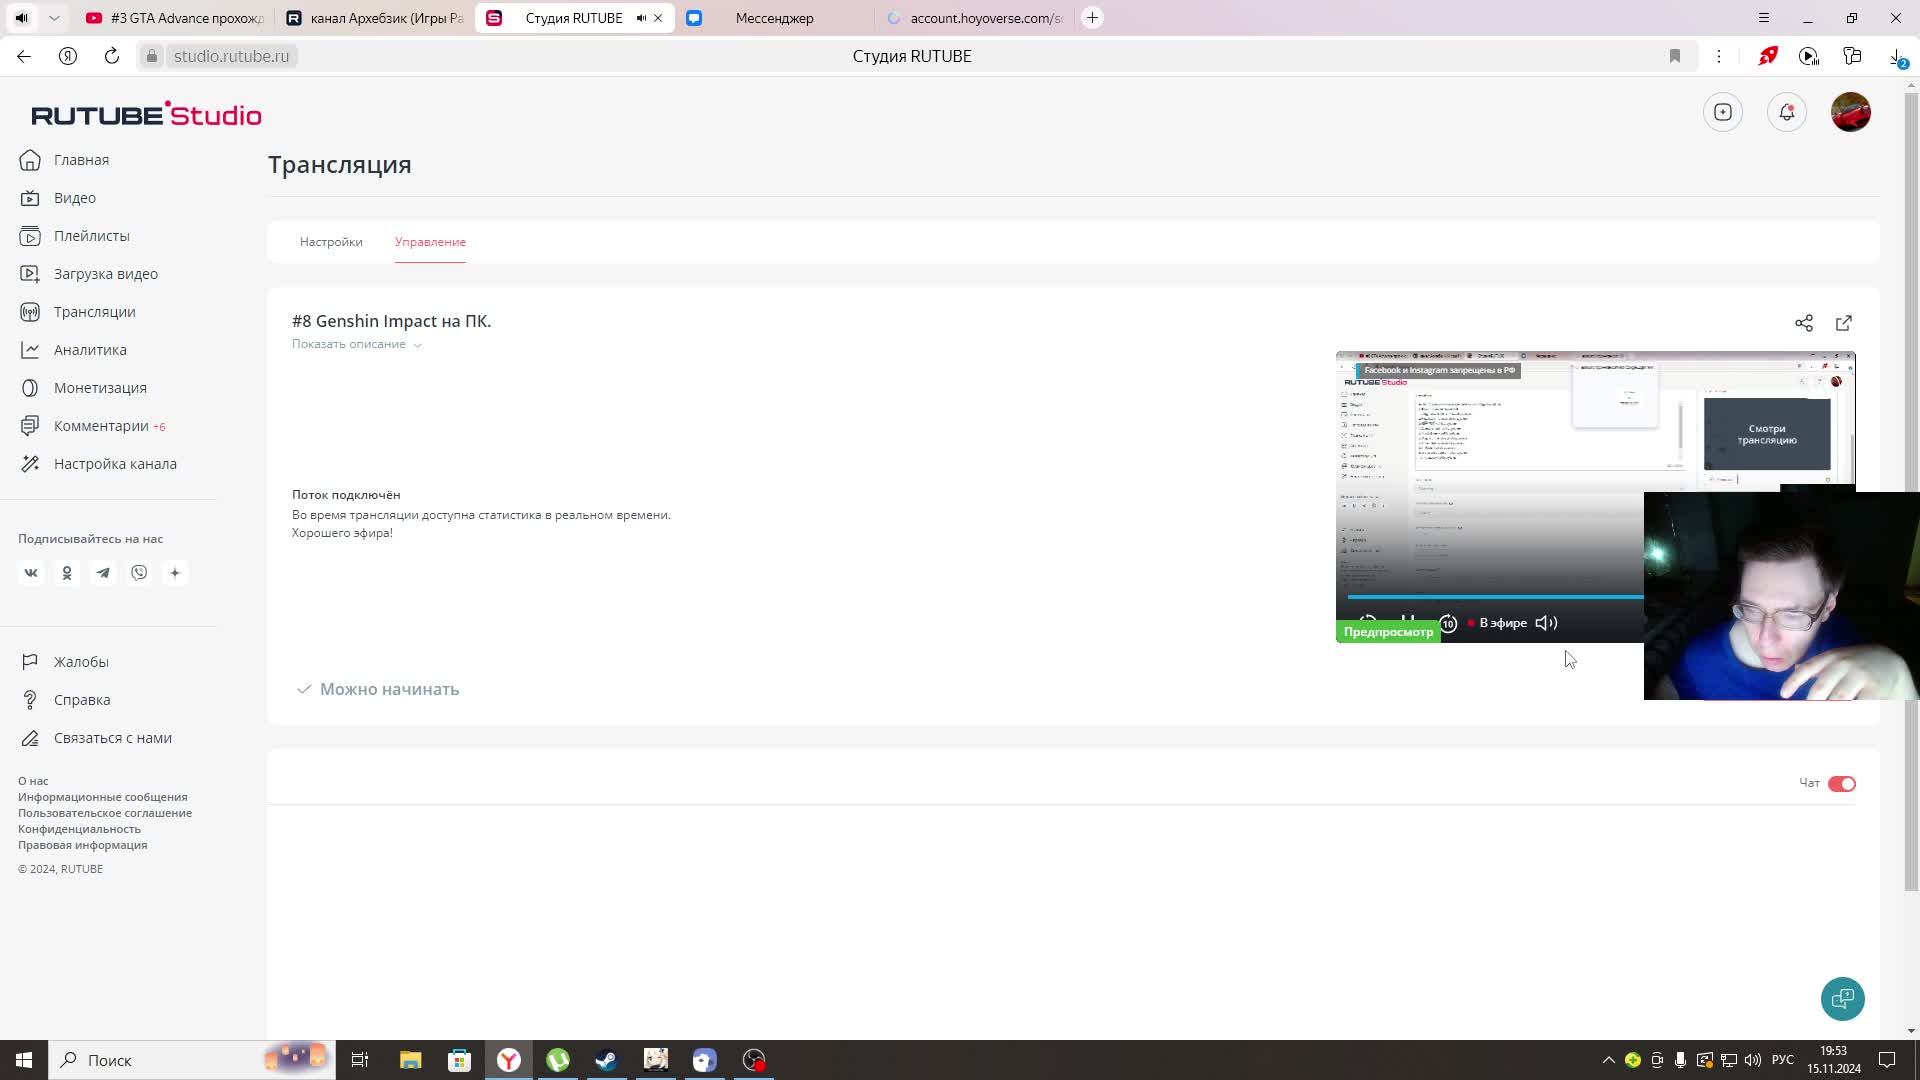Mute the preview player volume

click(x=1546, y=623)
